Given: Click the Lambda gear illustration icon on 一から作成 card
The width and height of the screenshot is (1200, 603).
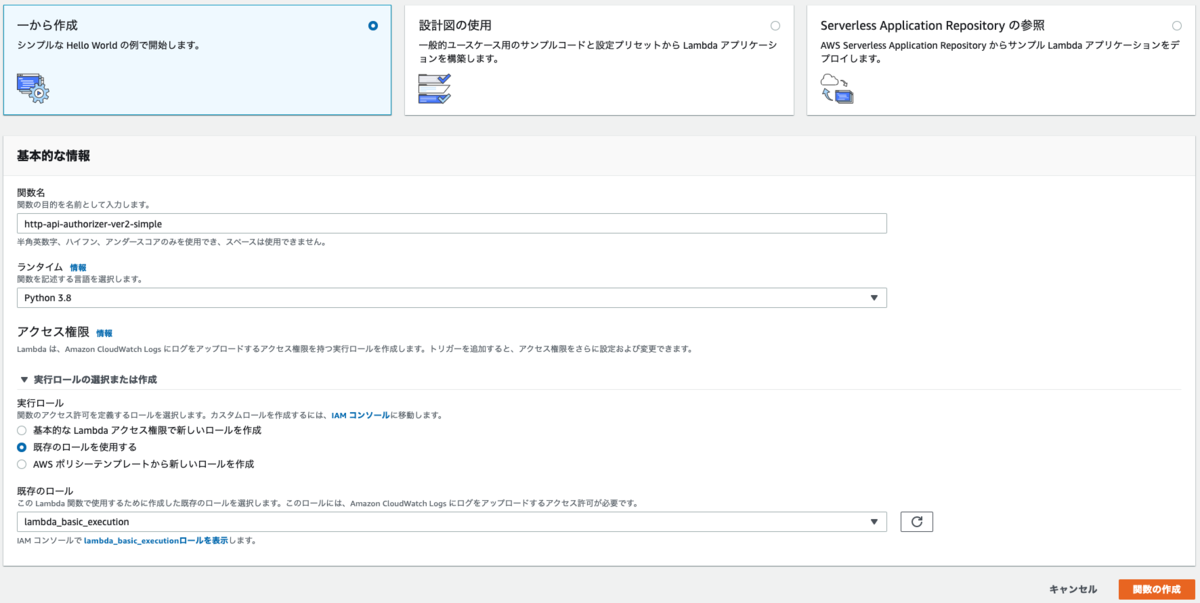Looking at the screenshot, I should click(x=33, y=87).
